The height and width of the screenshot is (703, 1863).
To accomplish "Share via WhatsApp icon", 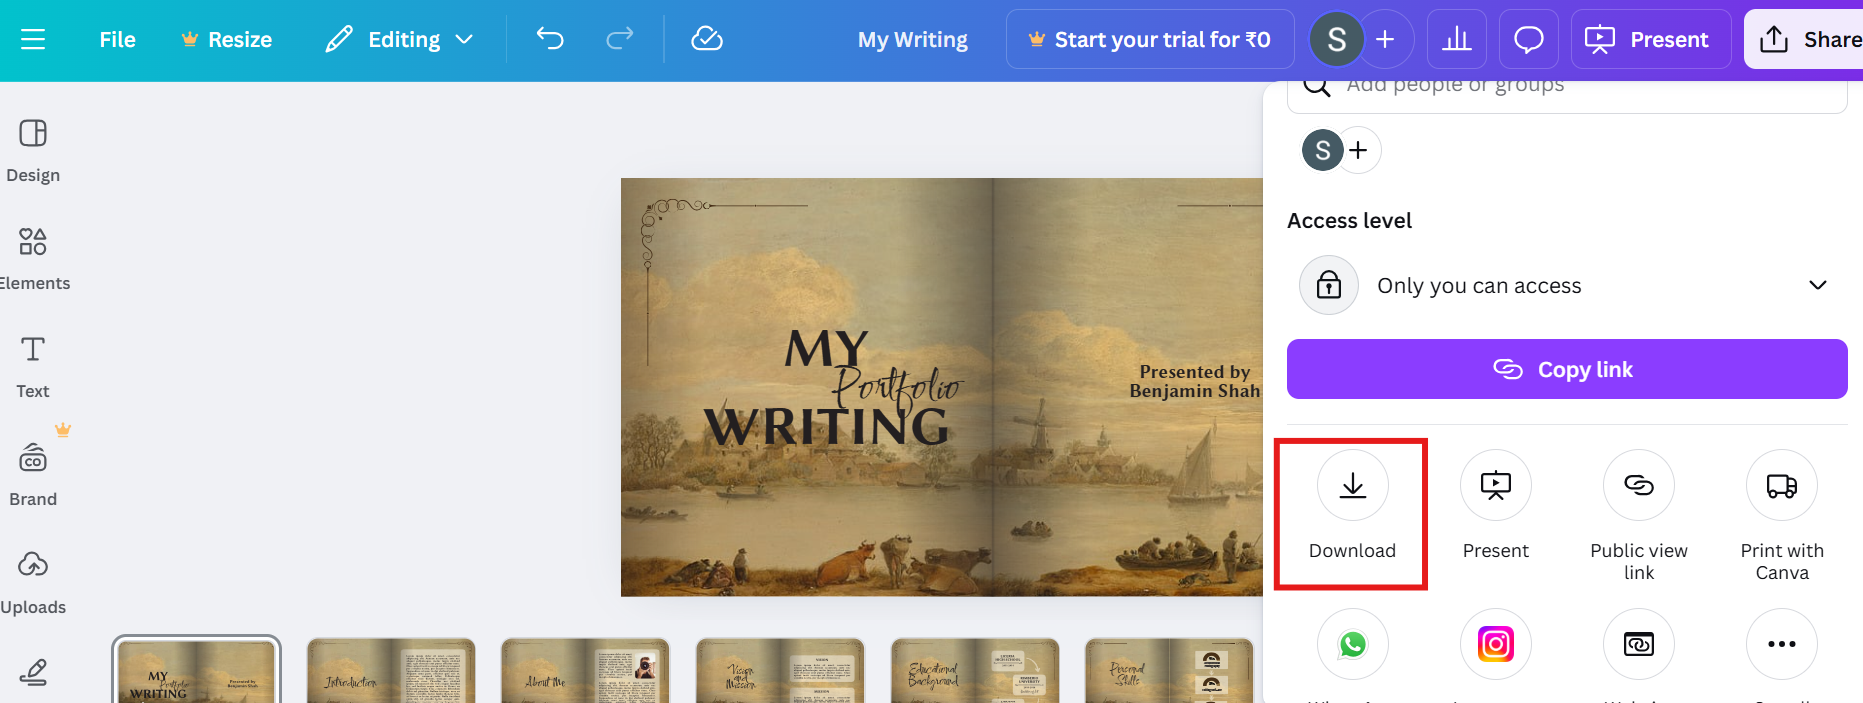I will tap(1353, 644).
